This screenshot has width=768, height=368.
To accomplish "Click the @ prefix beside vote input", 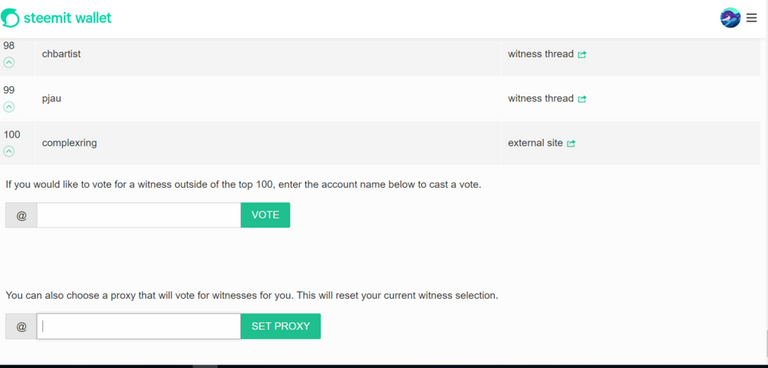I will pyautogui.click(x=21, y=215).
